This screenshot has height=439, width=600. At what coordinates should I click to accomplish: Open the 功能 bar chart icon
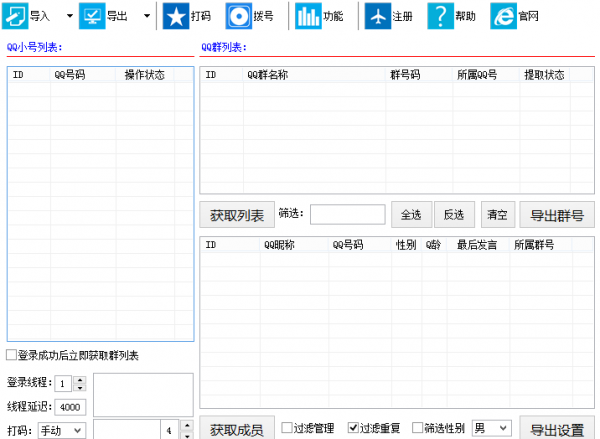point(308,16)
